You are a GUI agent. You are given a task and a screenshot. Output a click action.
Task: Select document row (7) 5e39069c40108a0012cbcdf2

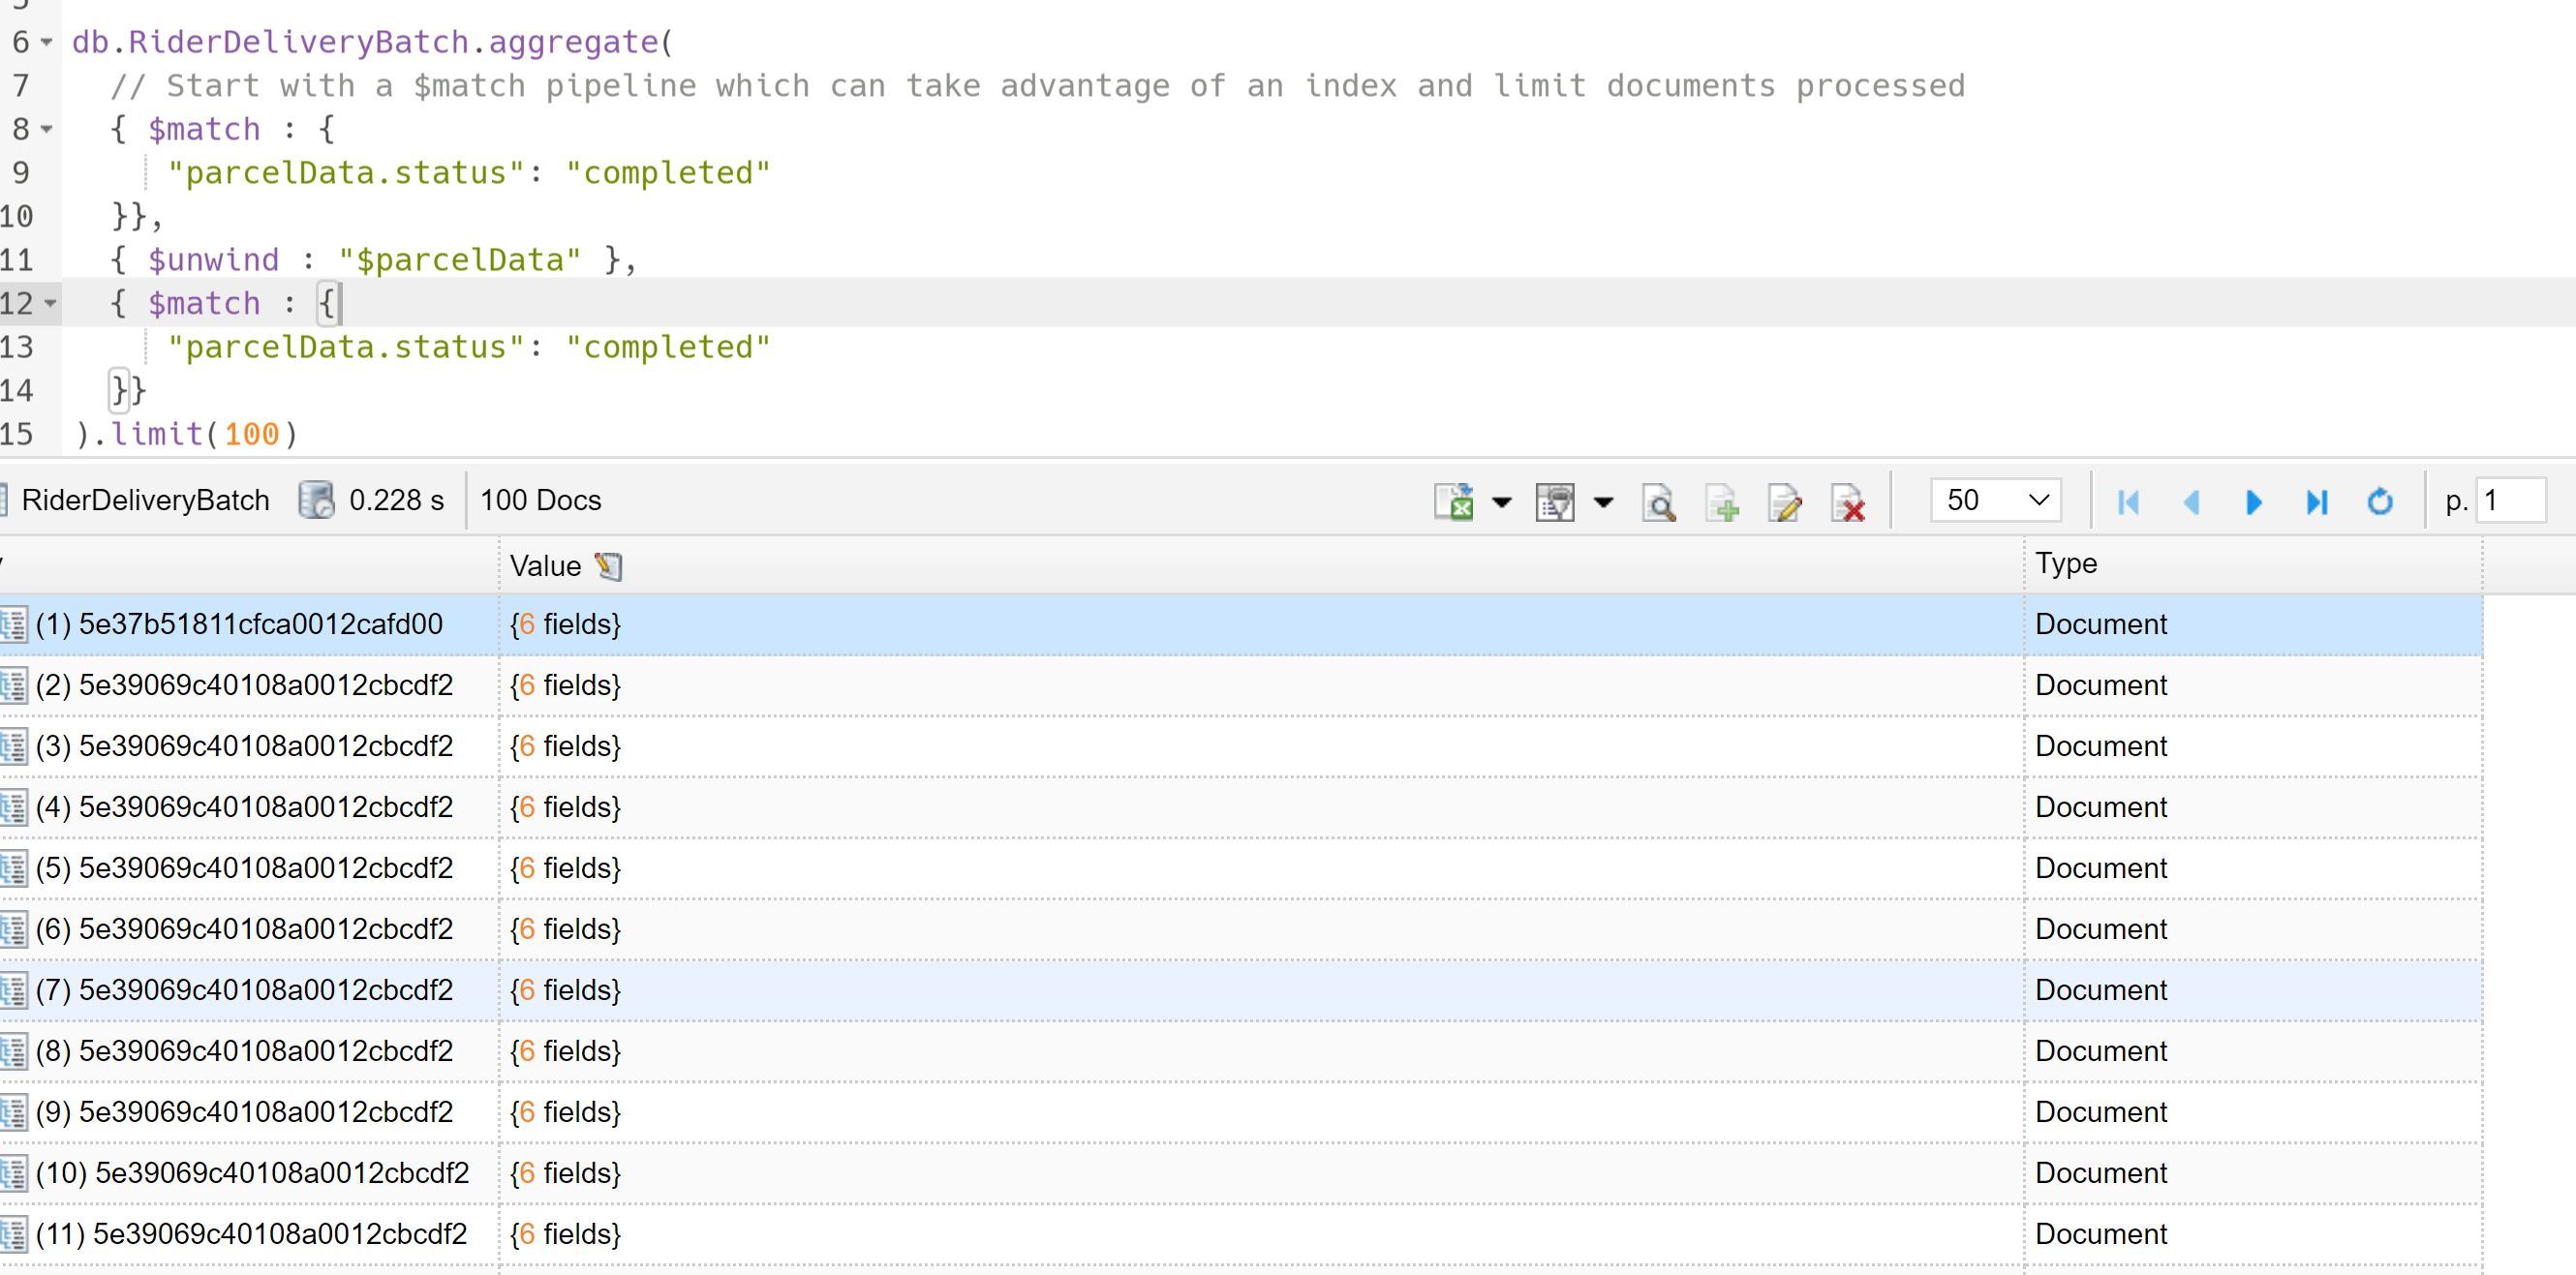click(245, 990)
